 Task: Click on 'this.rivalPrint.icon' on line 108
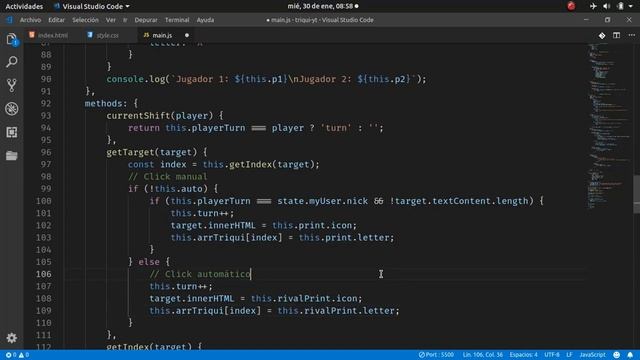(304, 298)
